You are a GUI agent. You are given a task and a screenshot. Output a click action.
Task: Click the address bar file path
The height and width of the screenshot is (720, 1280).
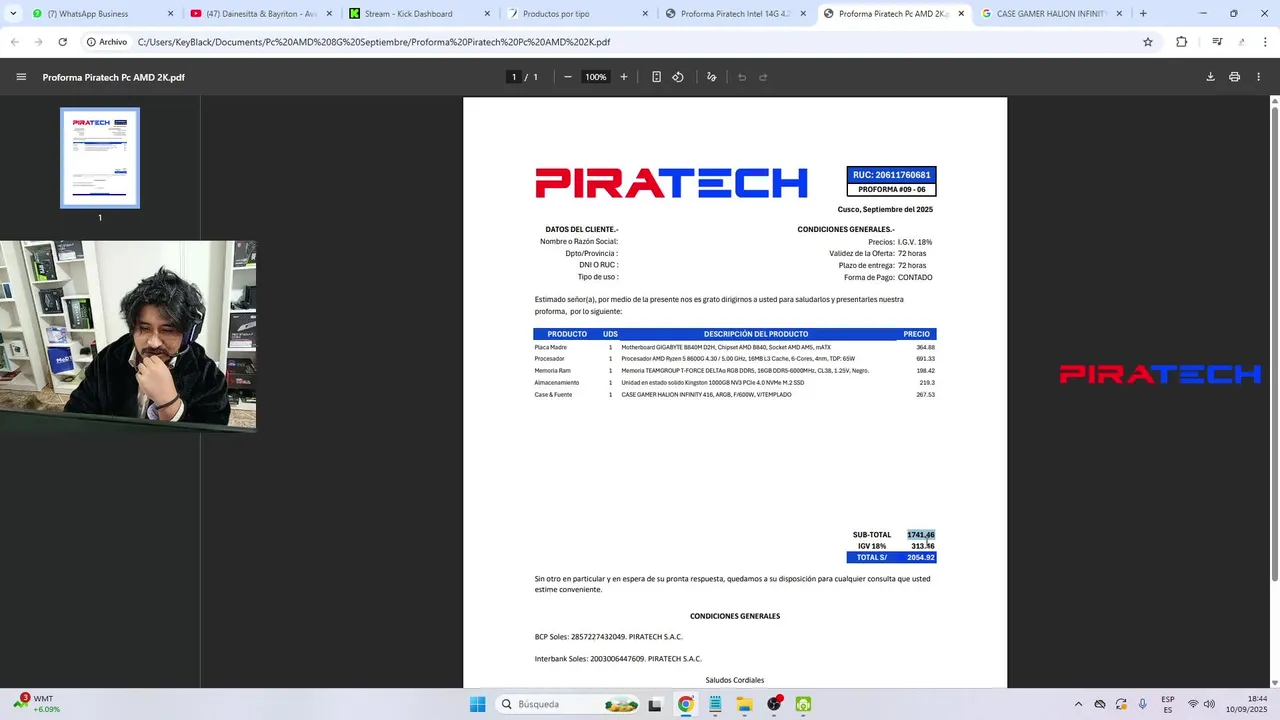pyautogui.click(x=374, y=42)
